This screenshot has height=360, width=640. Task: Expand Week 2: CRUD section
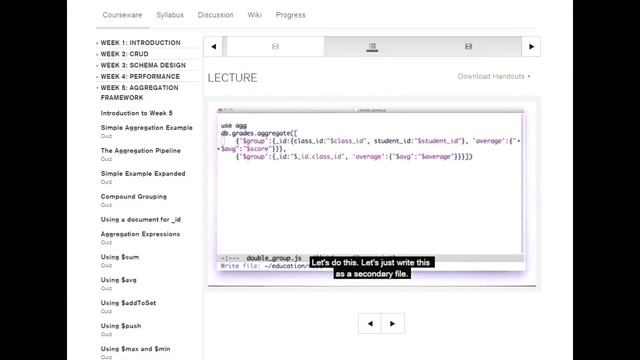124,54
